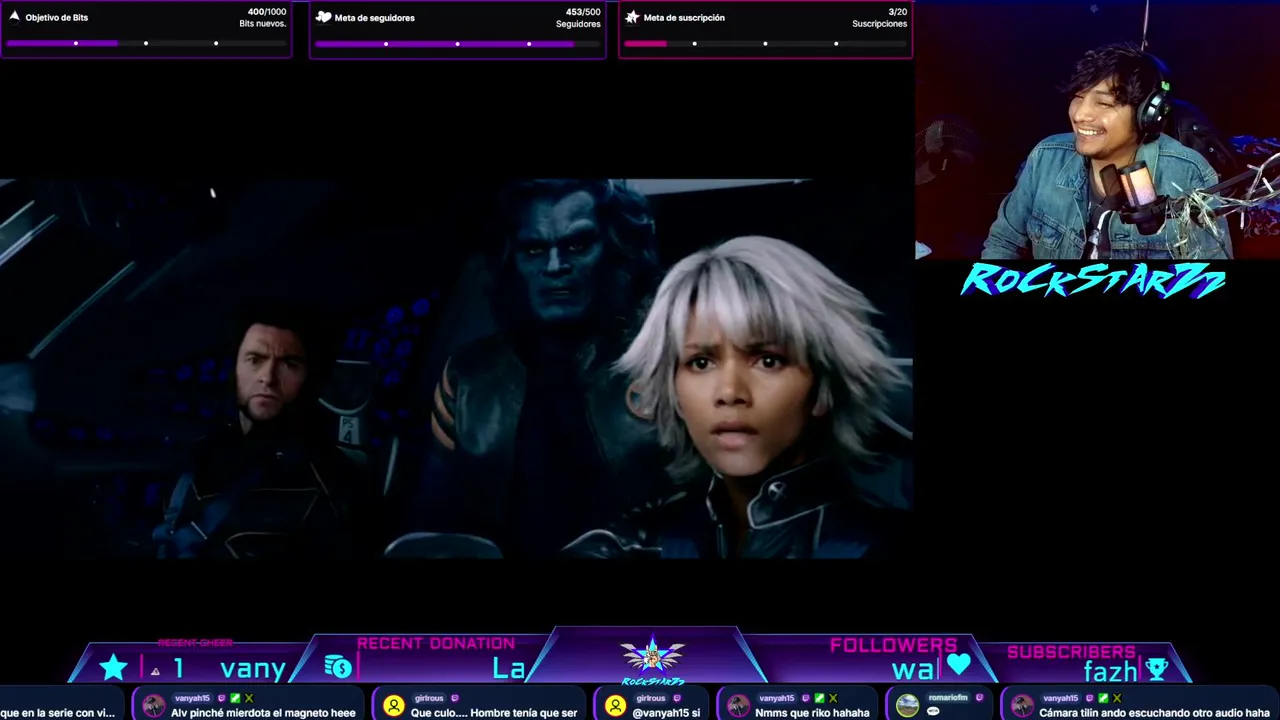Screen dimensions: 1280x720
Task: Click the followers goal progress bar
Action: [x=457, y=43]
